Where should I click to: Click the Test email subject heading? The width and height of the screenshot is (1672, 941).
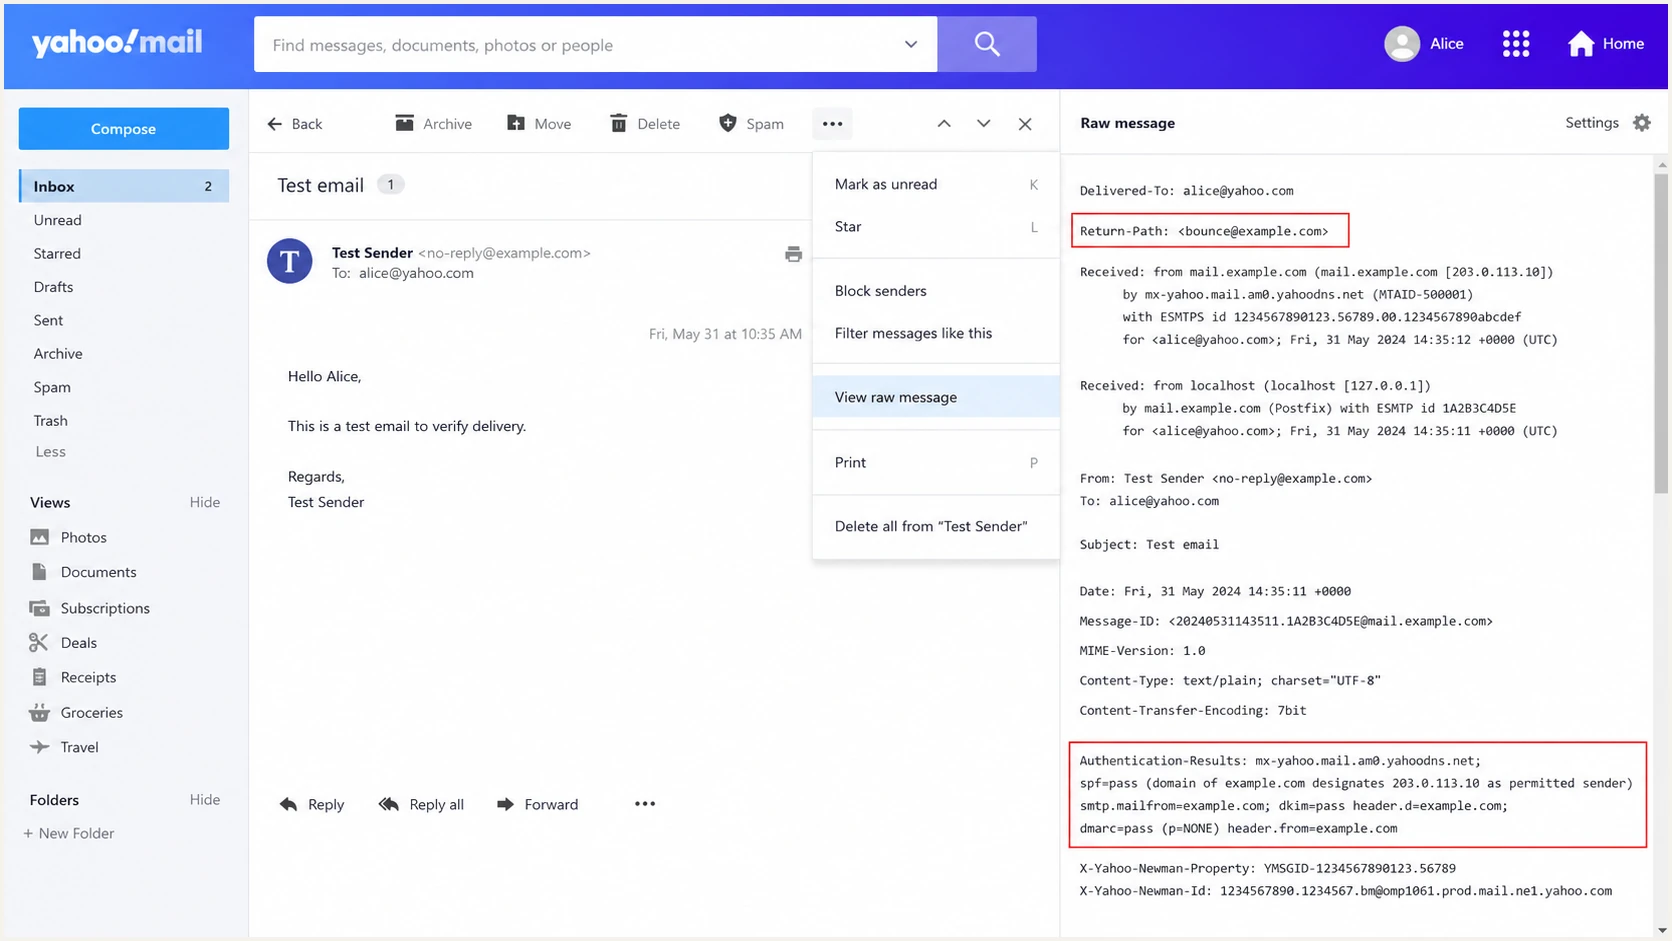click(x=321, y=185)
